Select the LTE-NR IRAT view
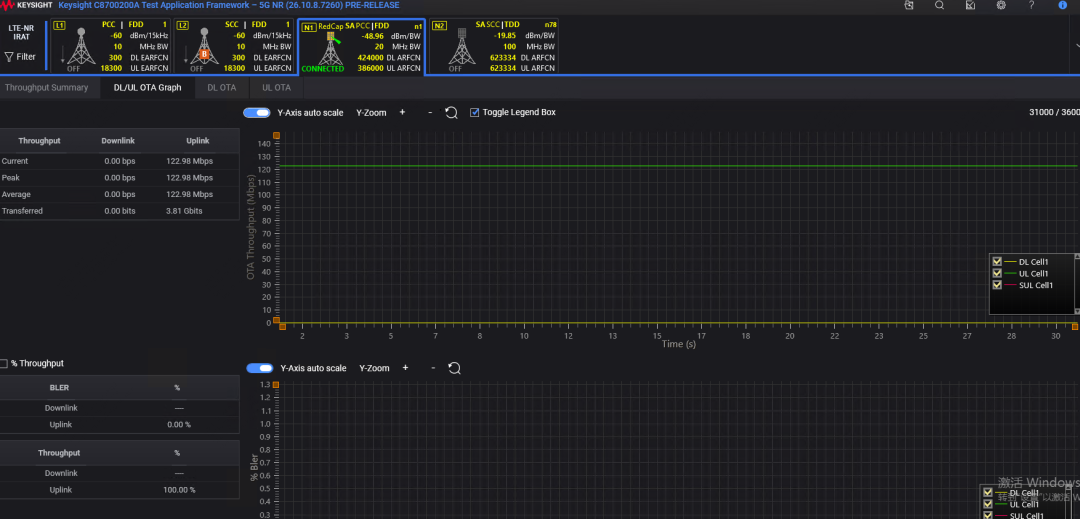 coord(21,32)
